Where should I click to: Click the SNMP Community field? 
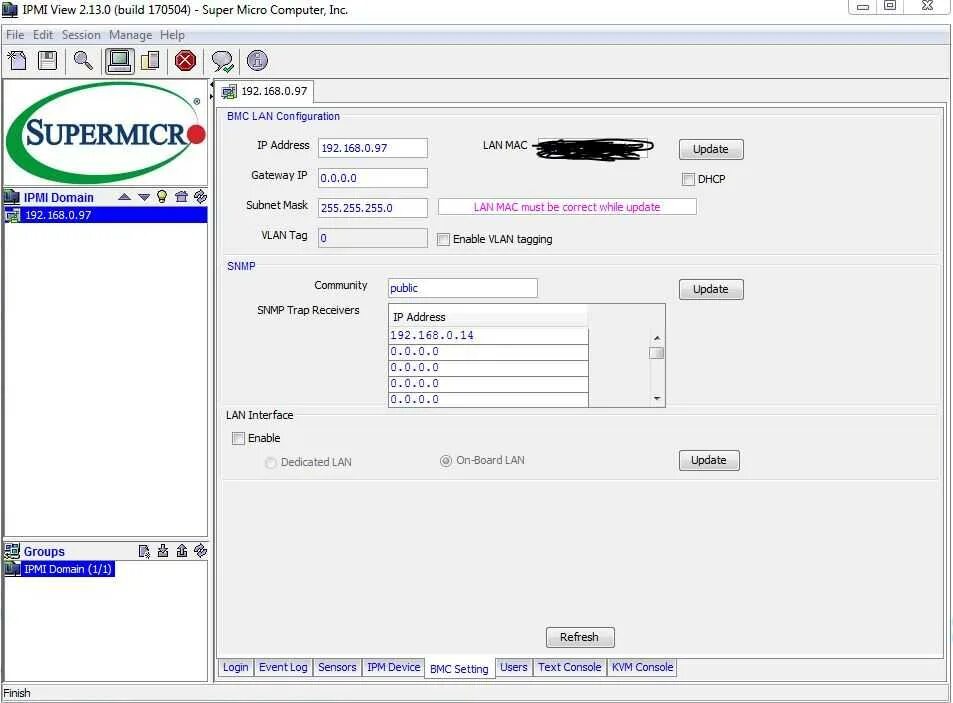[463, 288]
